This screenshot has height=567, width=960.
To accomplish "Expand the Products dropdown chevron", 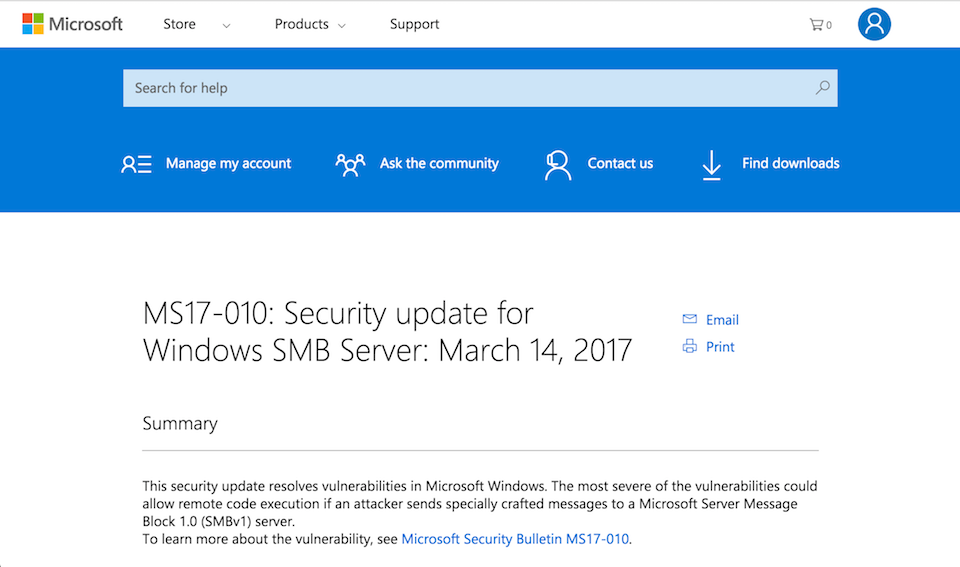I will point(342,26).
